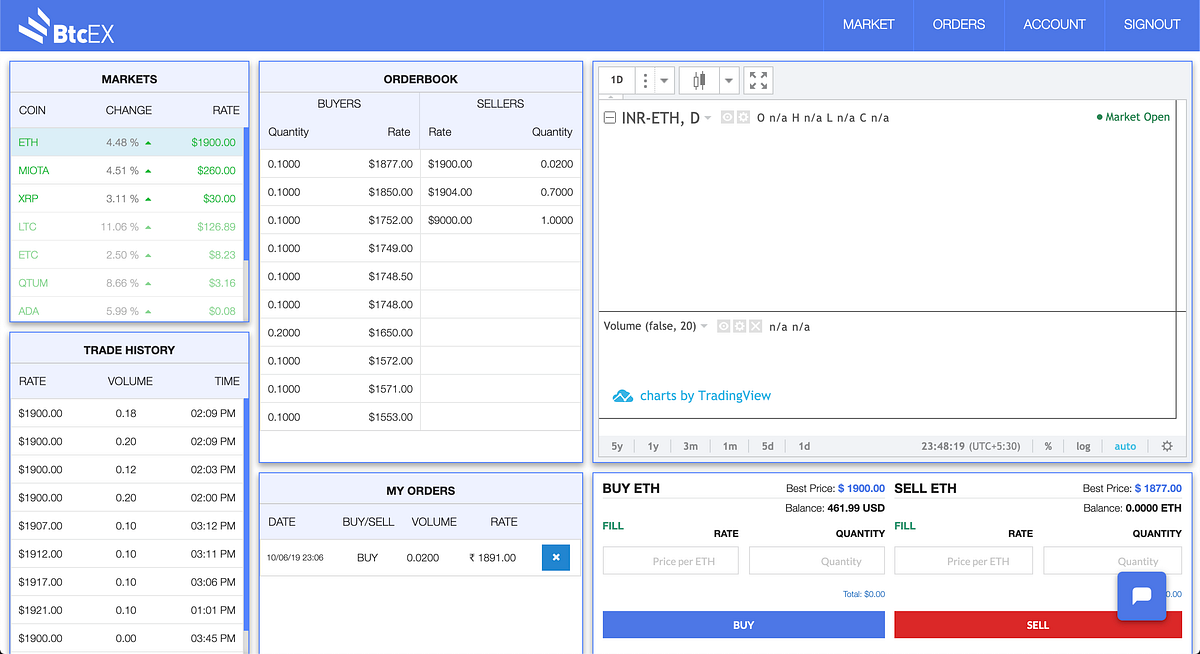Screen dimensions: 1200x654
Task: Click buyer rate $1877.00 in orderbook
Action: tap(390, 164)
